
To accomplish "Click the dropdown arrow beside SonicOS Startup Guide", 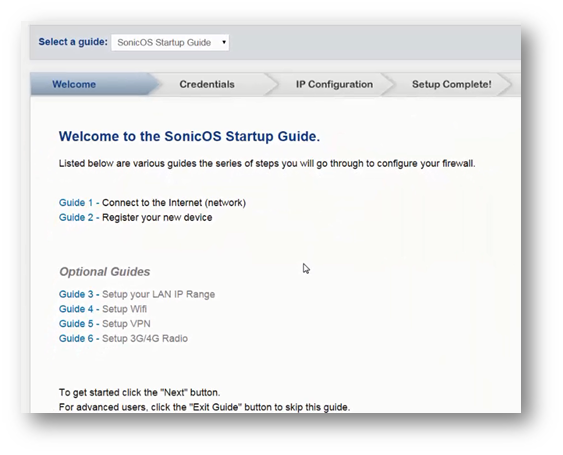I will (x=224, y=42).
